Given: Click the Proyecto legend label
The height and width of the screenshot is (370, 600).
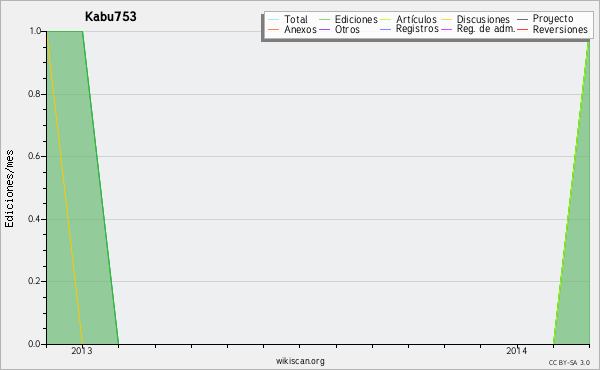Looking at the screenshot, I should tap(553, 19).
